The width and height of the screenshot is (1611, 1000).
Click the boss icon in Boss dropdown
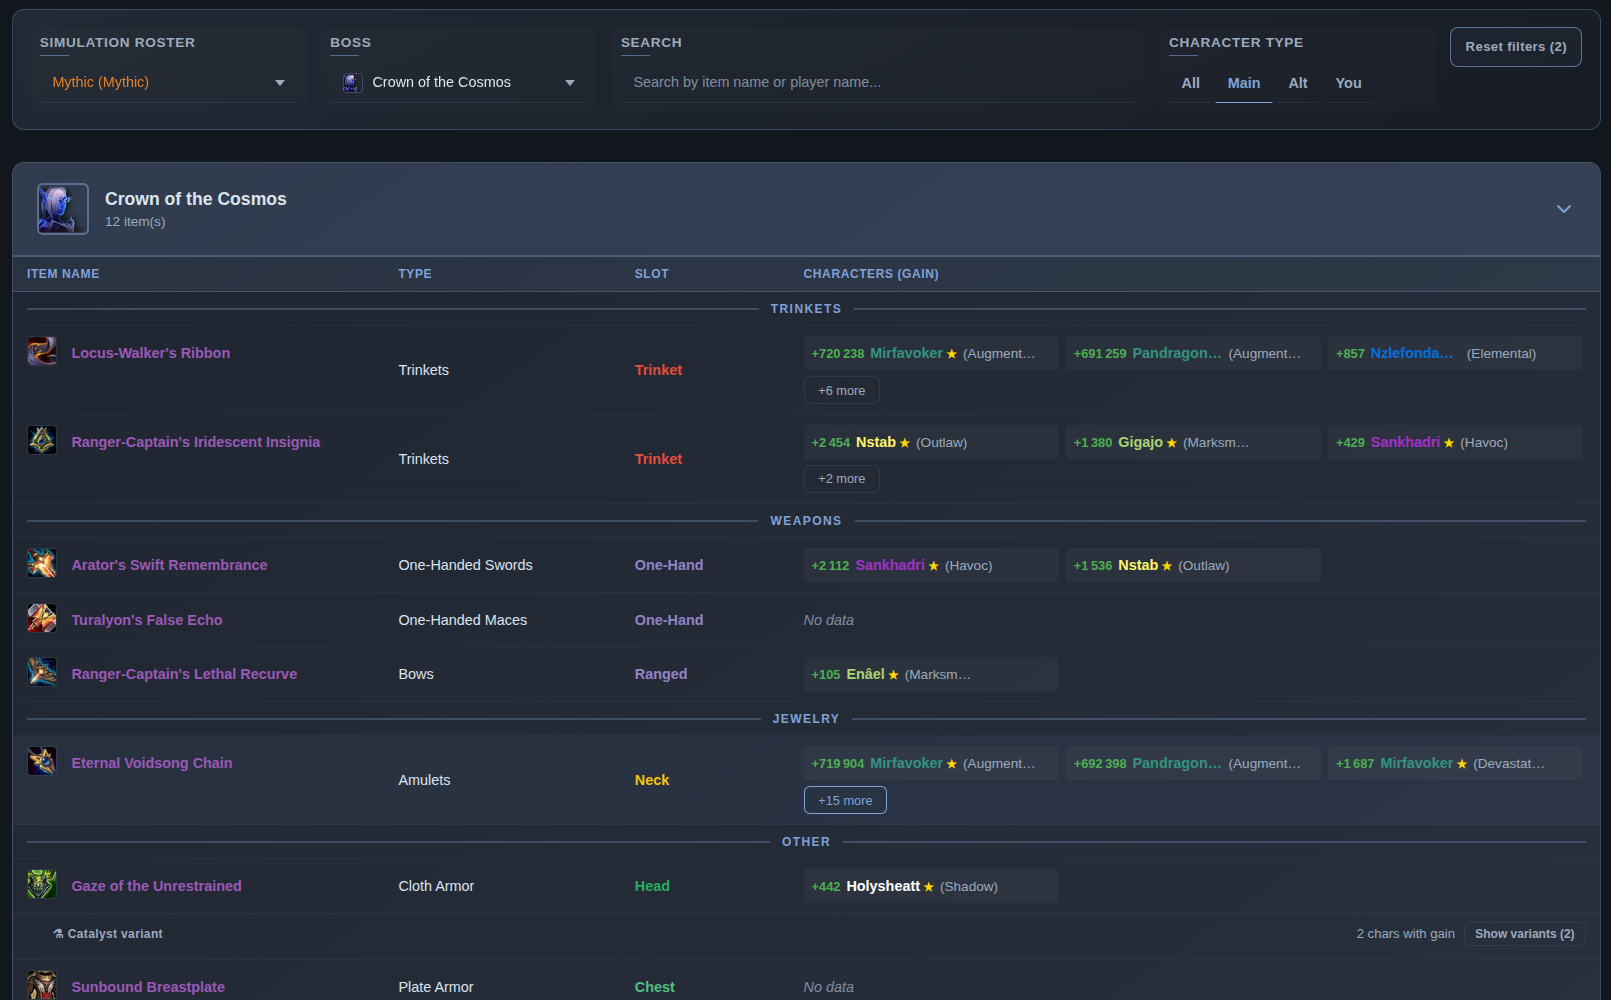coord(351,83)
